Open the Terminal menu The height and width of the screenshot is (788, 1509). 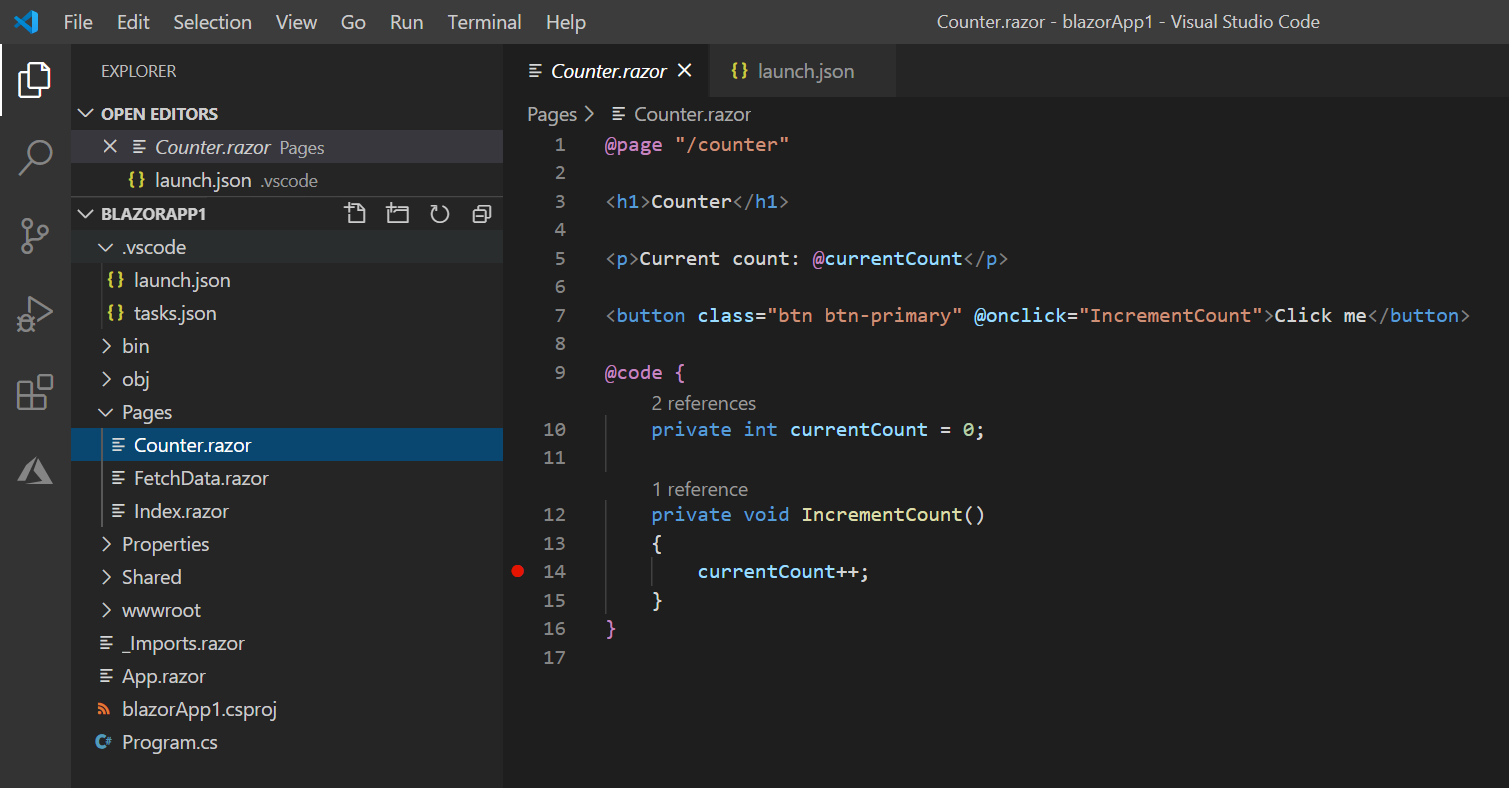click(485, 22)
